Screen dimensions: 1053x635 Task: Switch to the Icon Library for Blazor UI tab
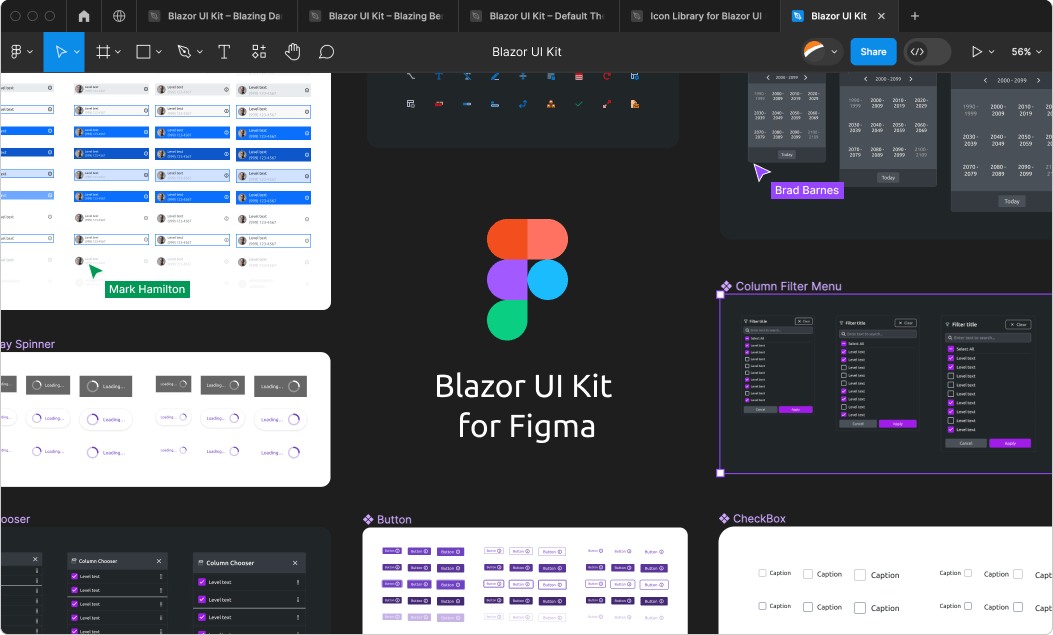point(700,16)
